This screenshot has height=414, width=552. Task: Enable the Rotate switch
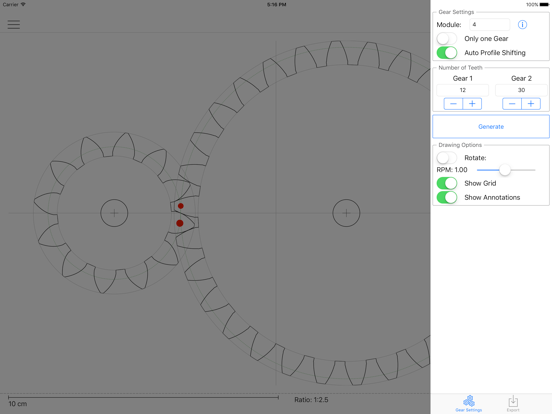coord(447,158)
